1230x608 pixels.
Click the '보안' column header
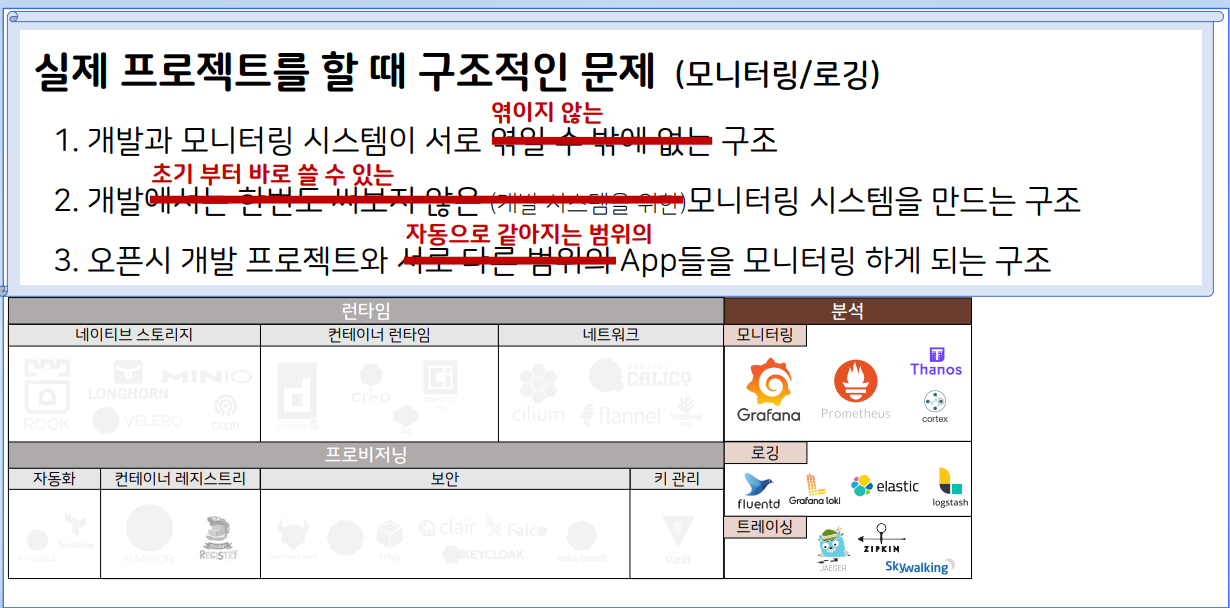pos(445,479)
